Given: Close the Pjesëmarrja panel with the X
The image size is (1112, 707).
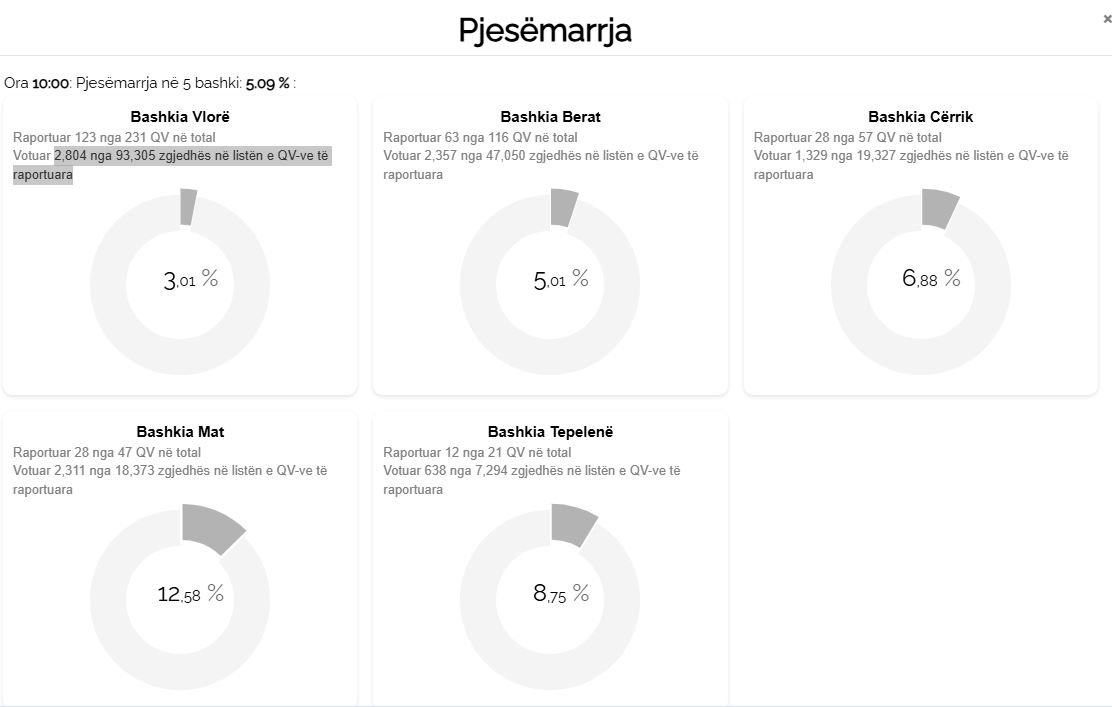Looking at the screenshot, I should [x=1104, y=17].
